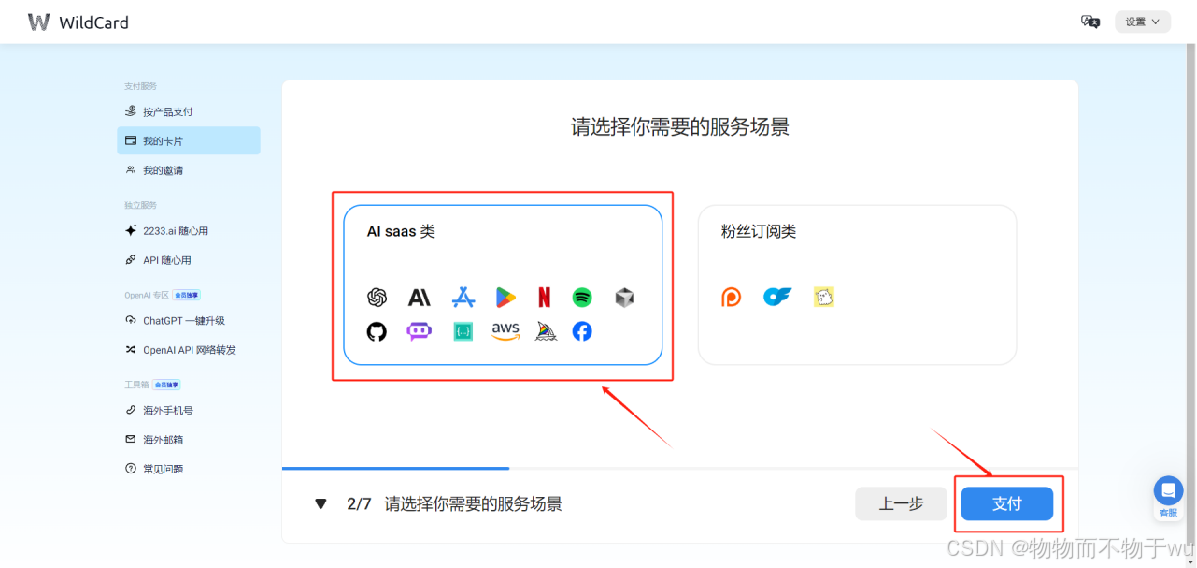This screenshot has width=1197, height=568.
Task: Click the WildCard brand name
Action: tap(93, 22)
